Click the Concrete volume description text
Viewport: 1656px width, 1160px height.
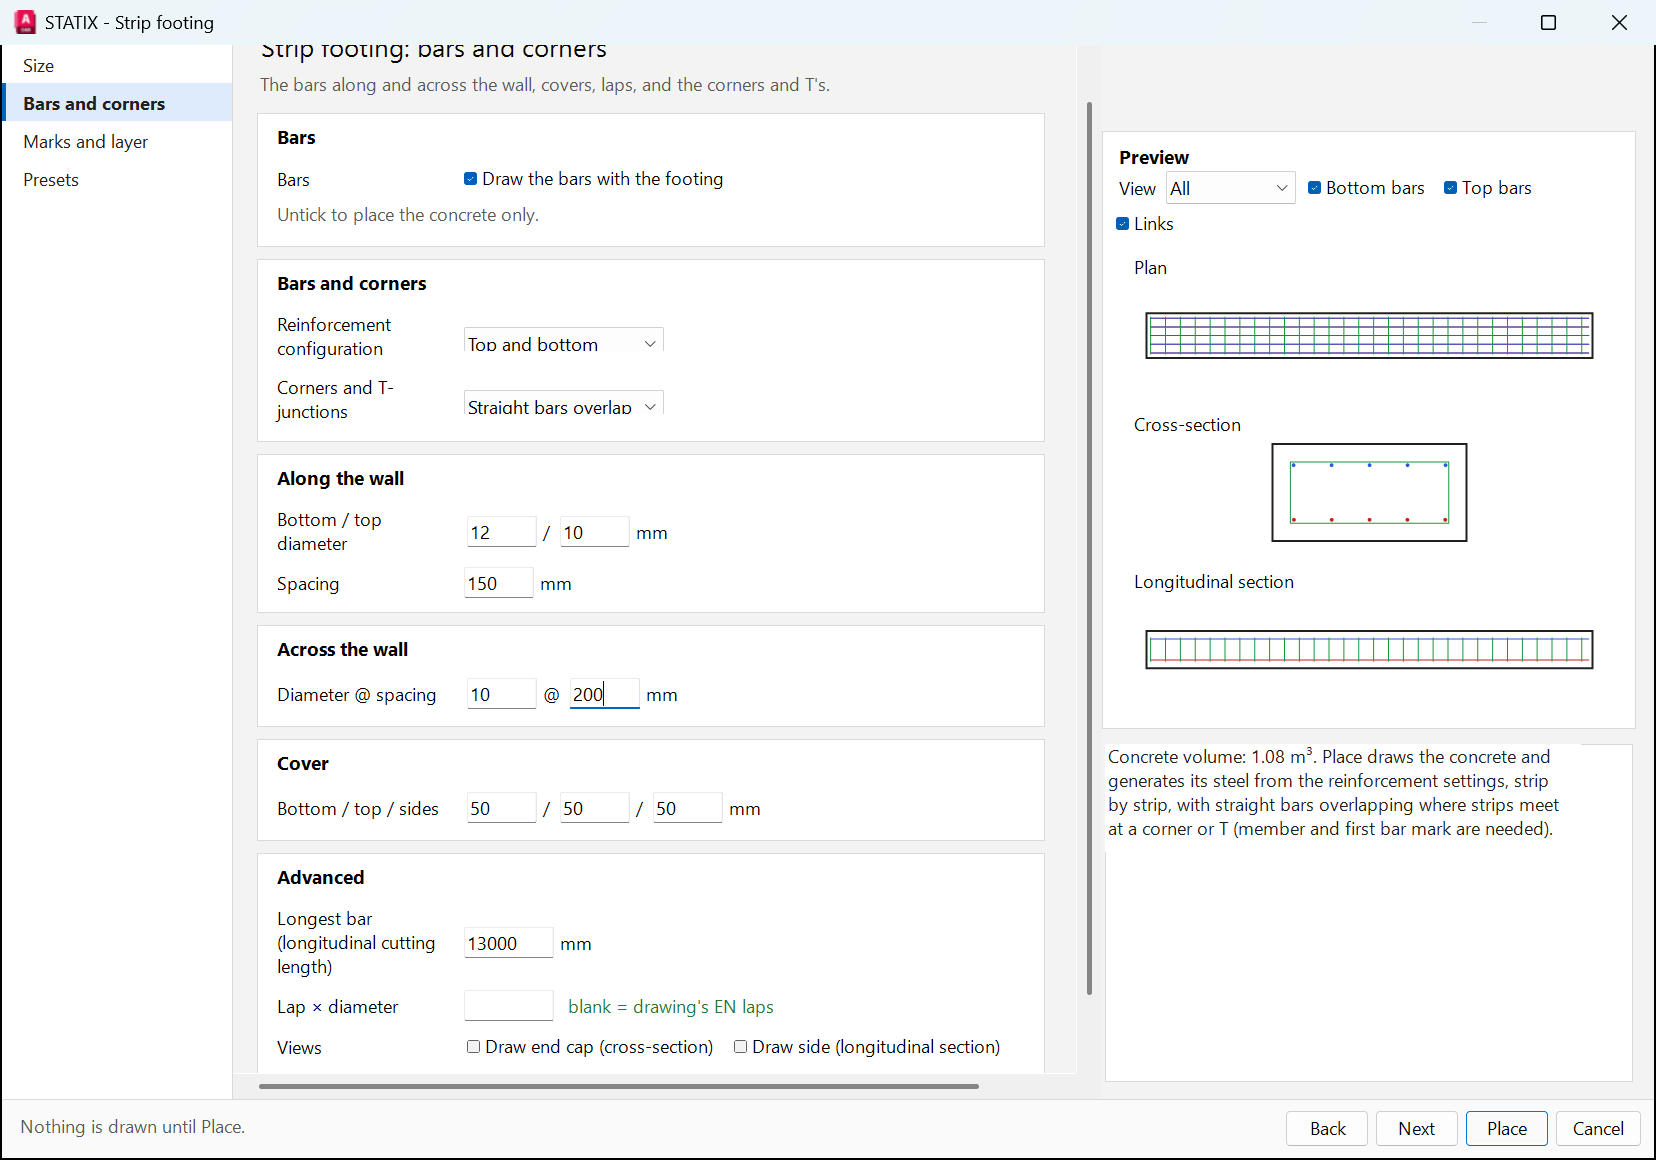tap(1334, 793)
